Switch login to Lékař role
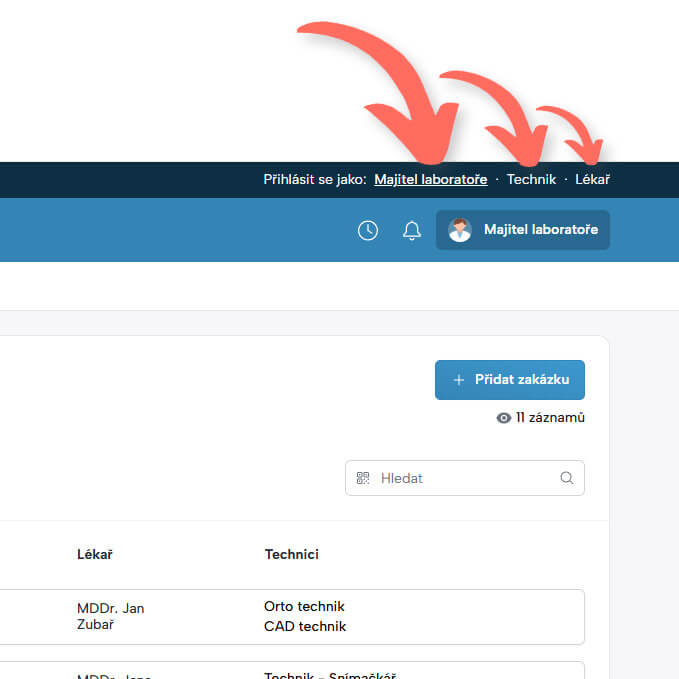This screenshot has height=679, width=679. point(592,180)
